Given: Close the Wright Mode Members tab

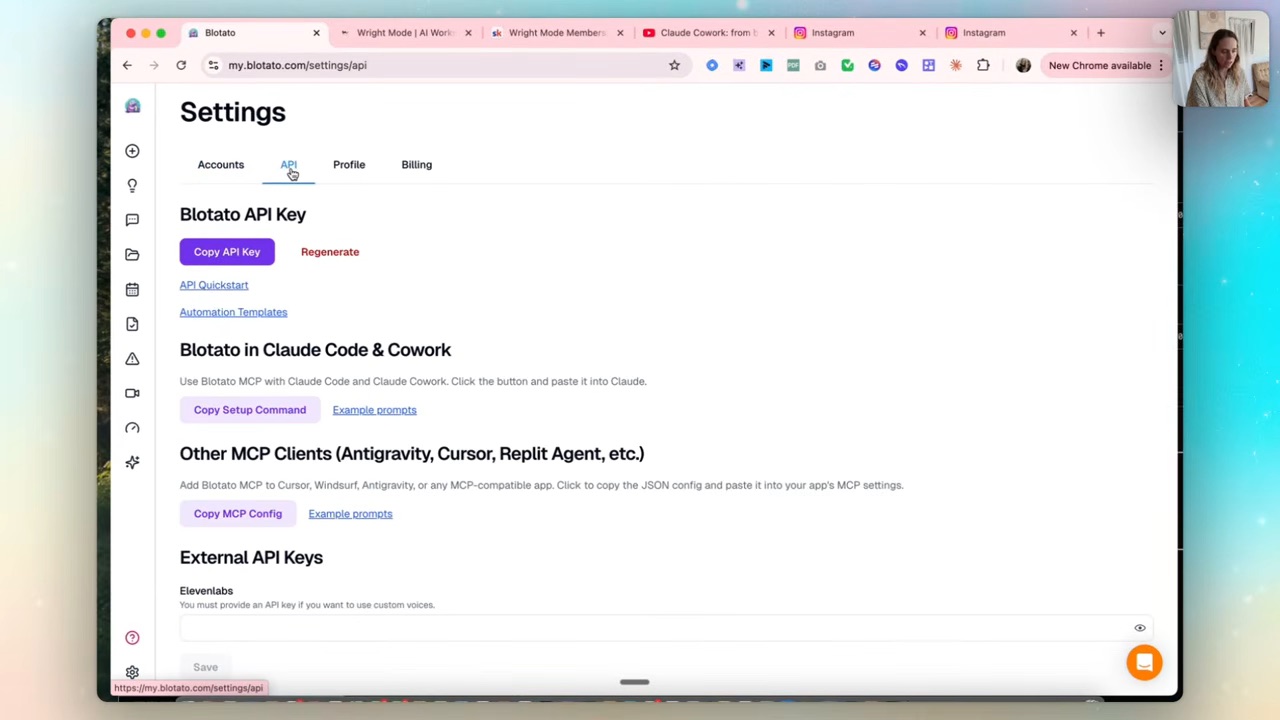Looking at the screenshot, I should pos(620,33).
